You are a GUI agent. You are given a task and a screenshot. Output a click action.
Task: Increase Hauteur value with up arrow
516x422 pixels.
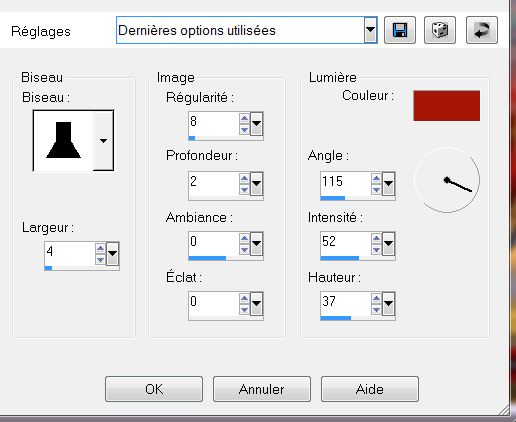(376, 299)
